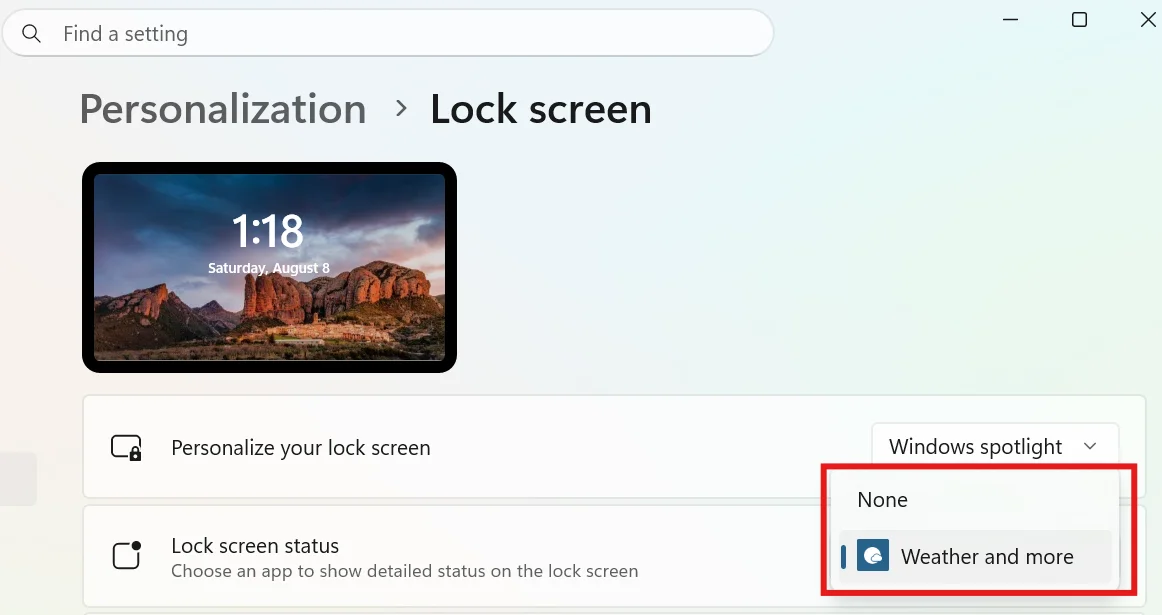This screenshot has width=1162, height=615.
Task: Click the 1:18 clock in preview
Action: (x=268, y=230)
